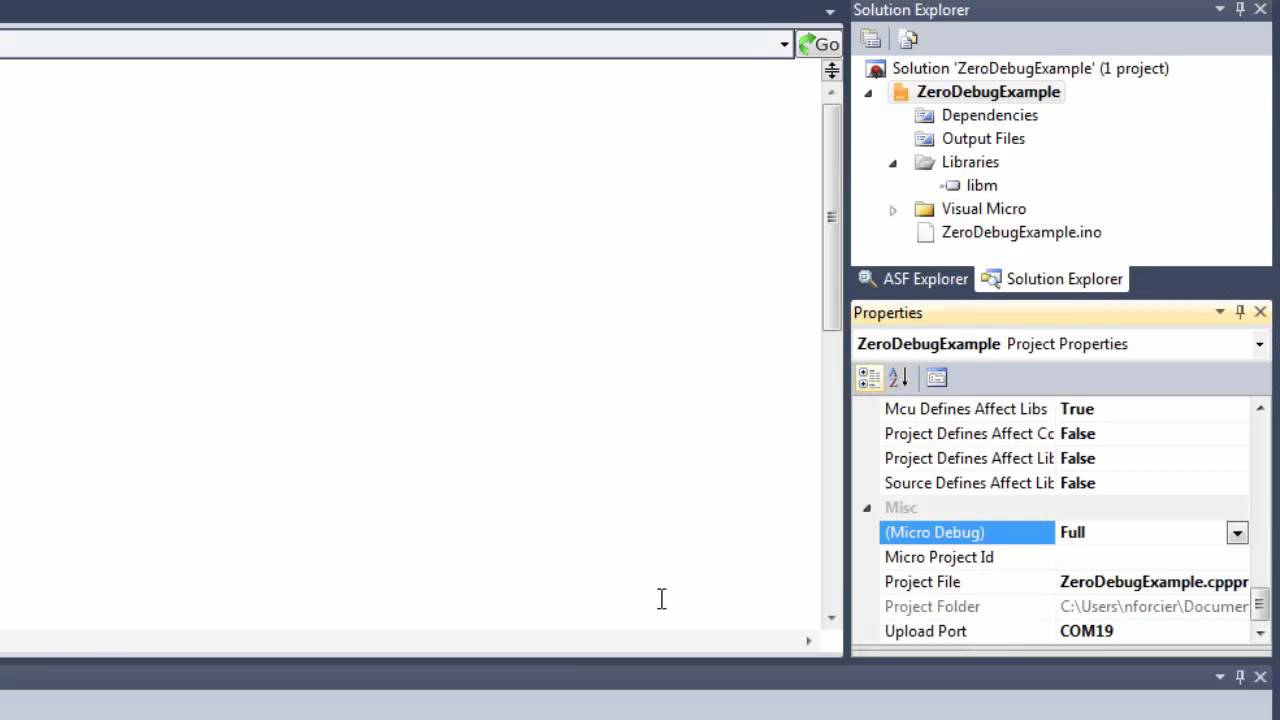
Task: Select the Project File property label
Action: click(x=922, y=582)
